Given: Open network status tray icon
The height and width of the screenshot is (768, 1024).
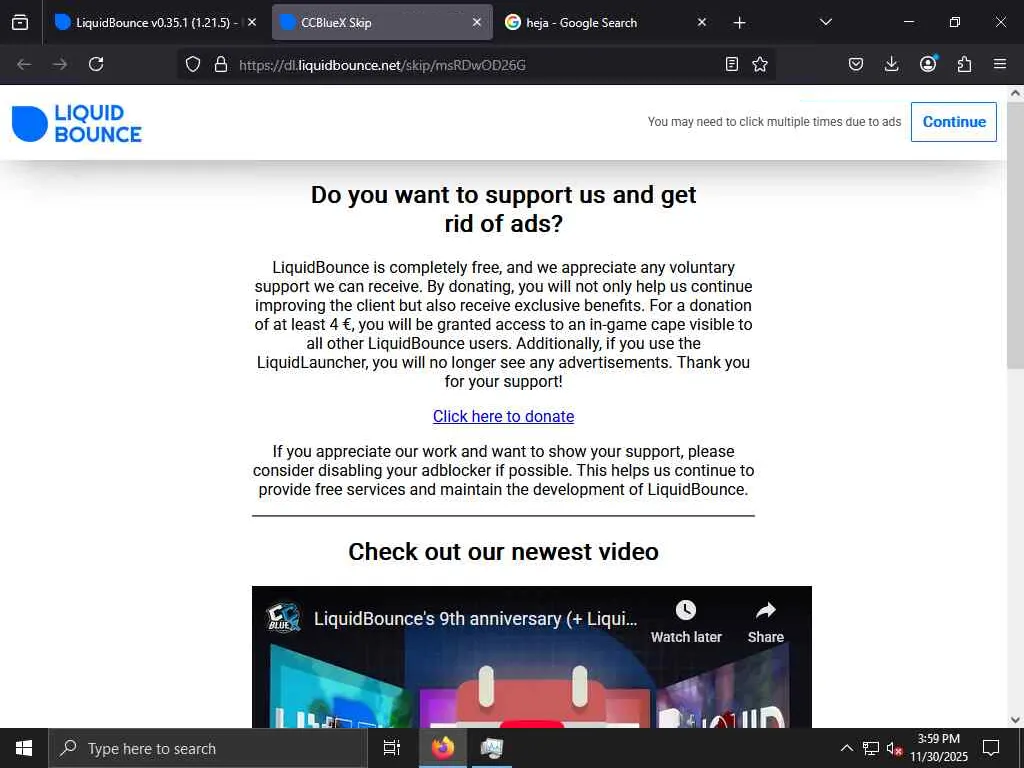Looking at the screenshot, I should pos(871,748).
